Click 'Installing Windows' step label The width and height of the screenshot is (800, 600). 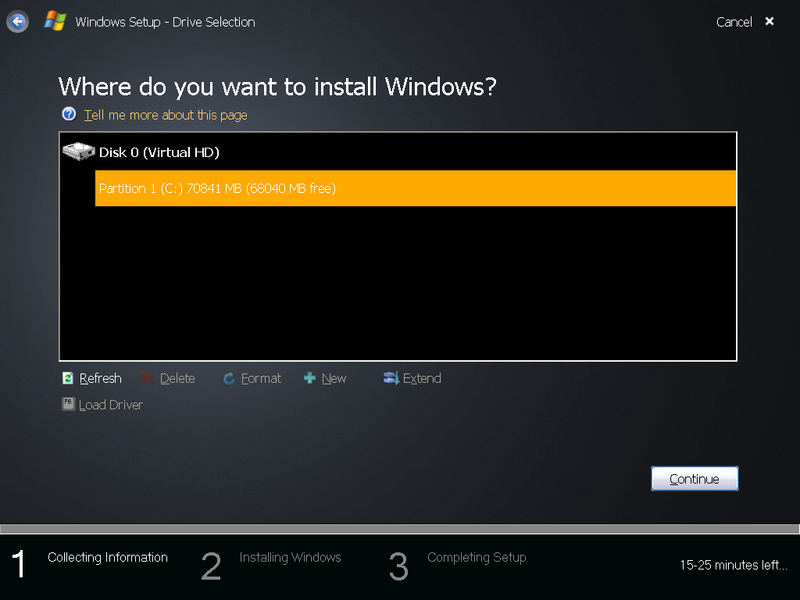click(290, 557)
